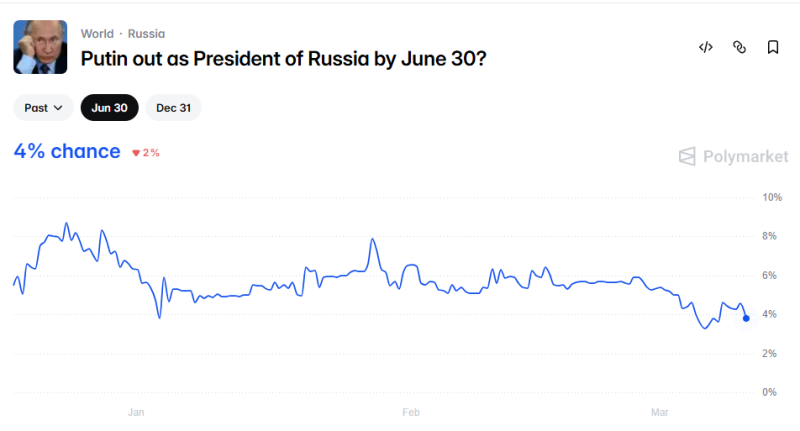Bookmark this market
This screenshot has width=800, height=431.
(x=773, y=47)
